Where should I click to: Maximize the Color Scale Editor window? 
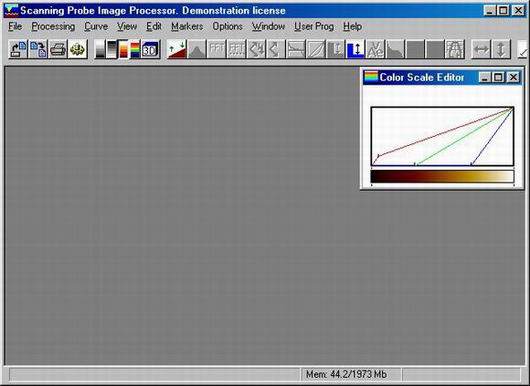click(498, 77)
